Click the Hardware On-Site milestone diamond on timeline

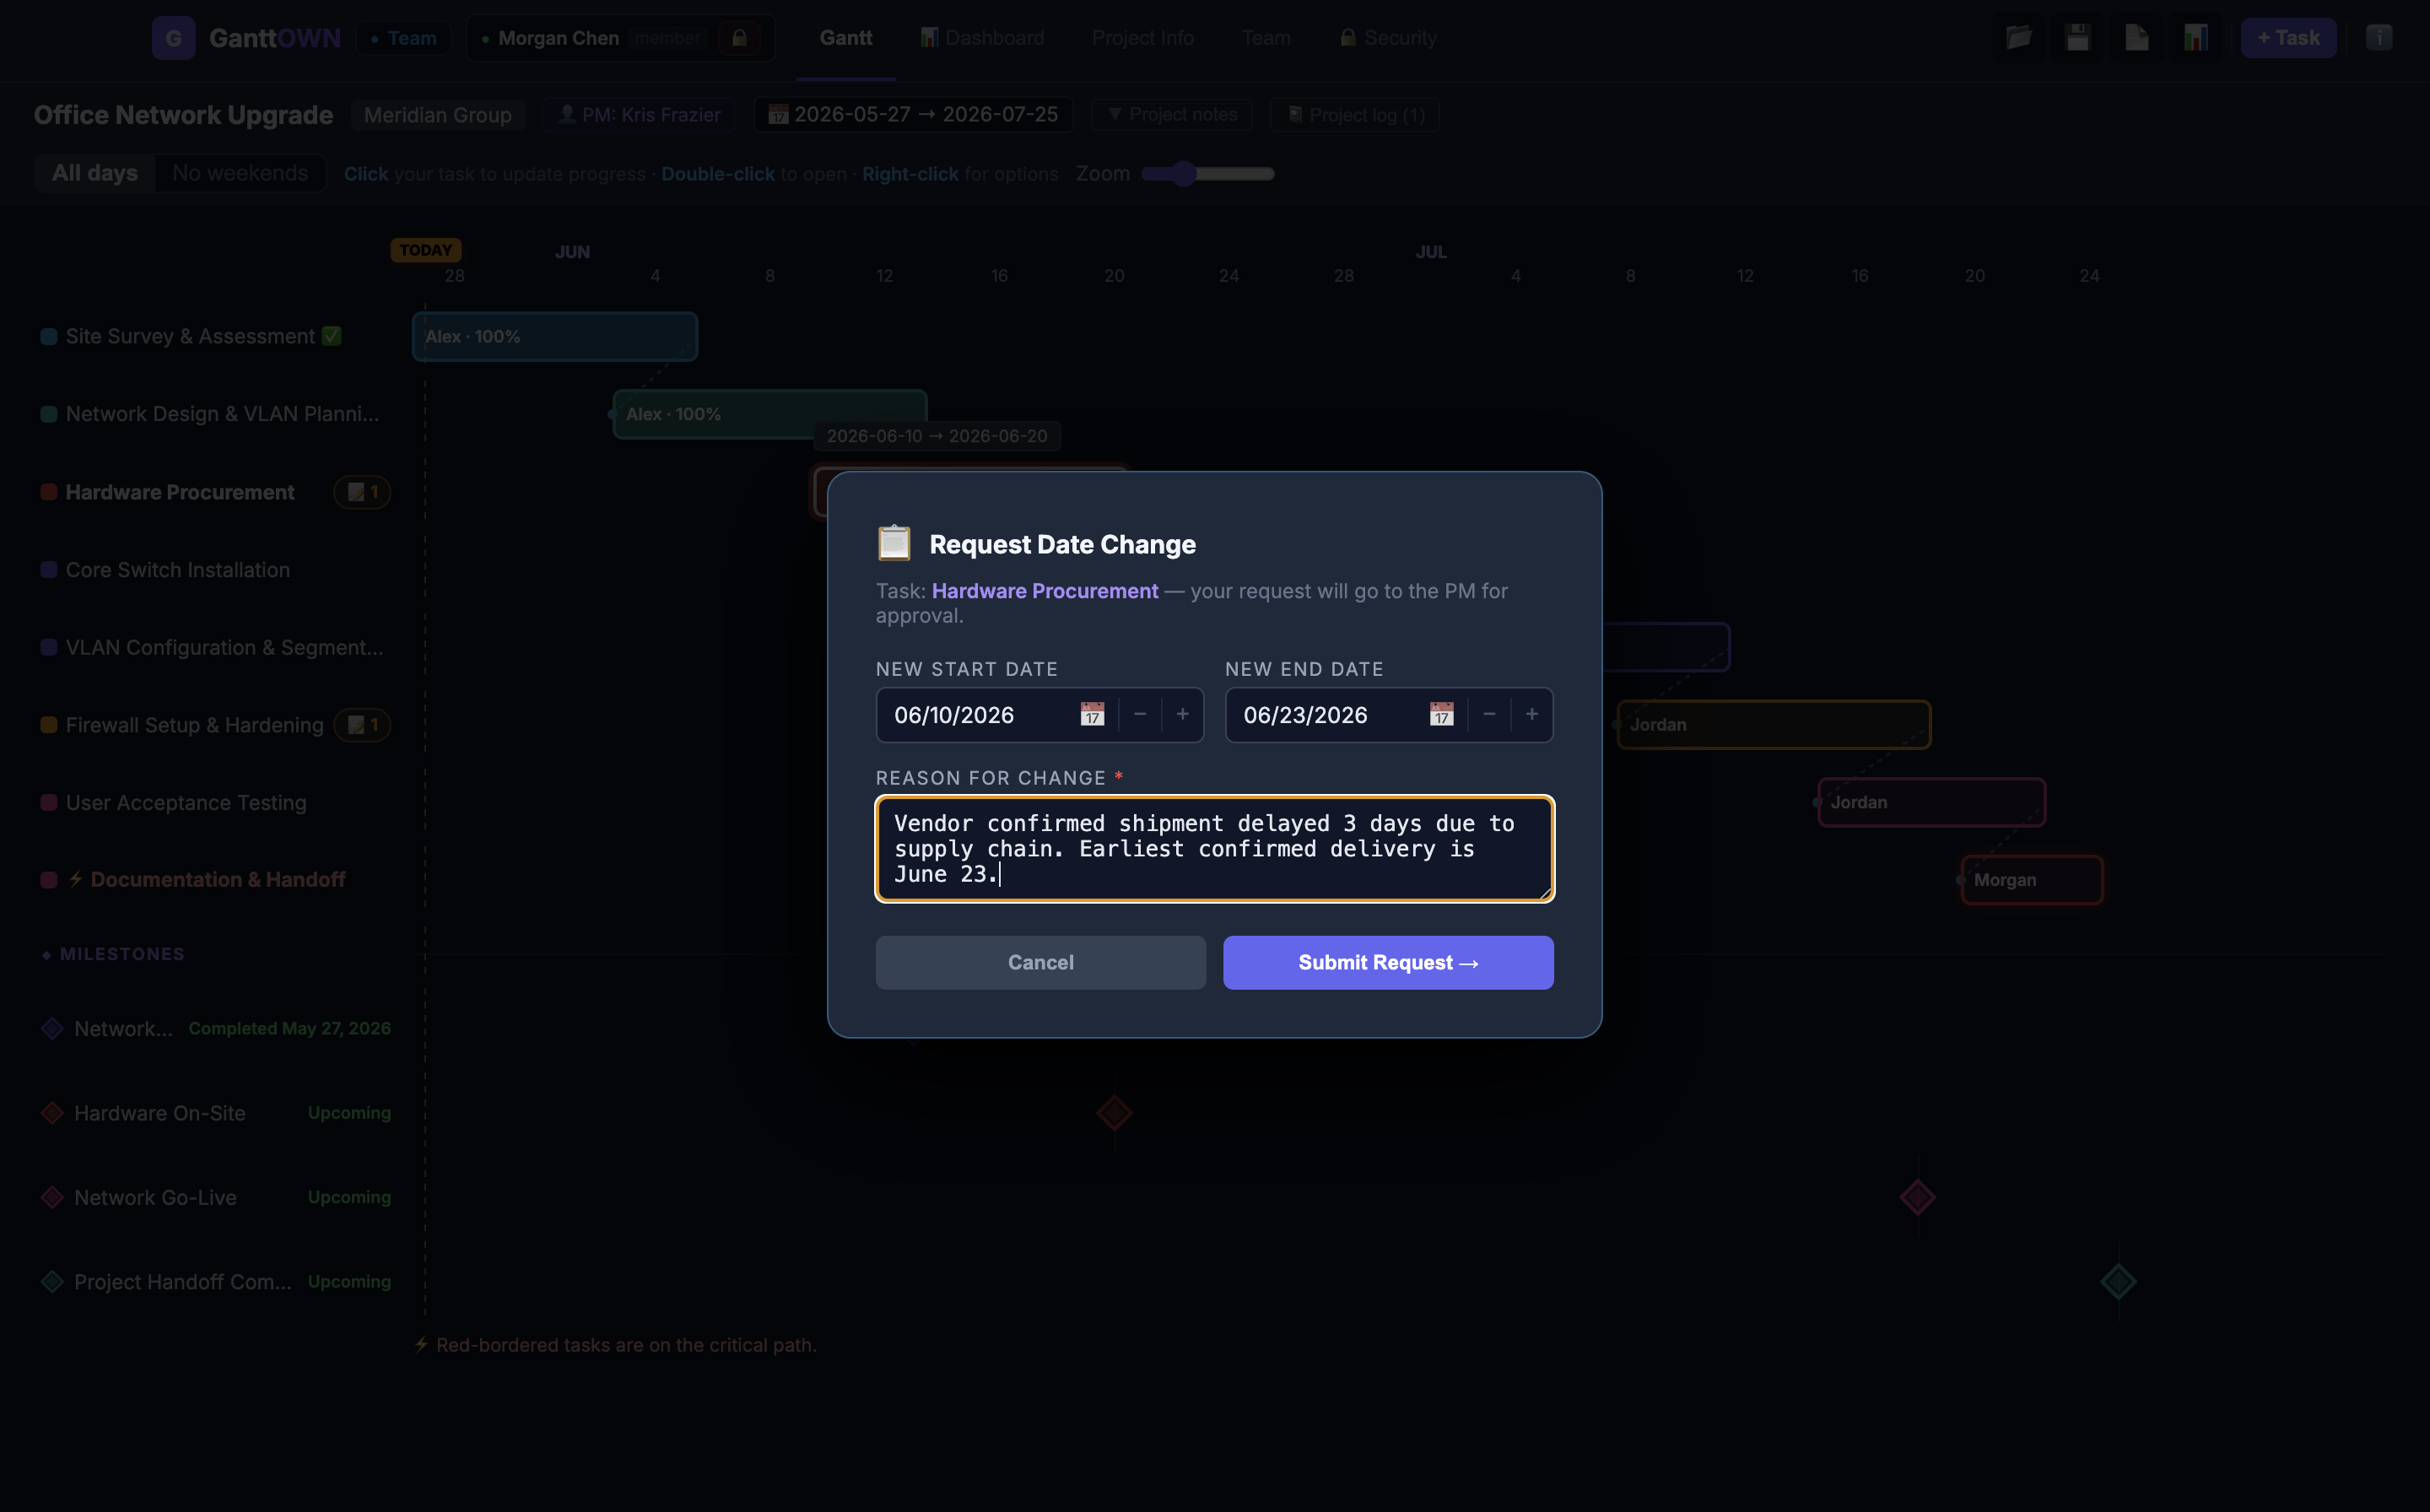pos(1114,1113)
